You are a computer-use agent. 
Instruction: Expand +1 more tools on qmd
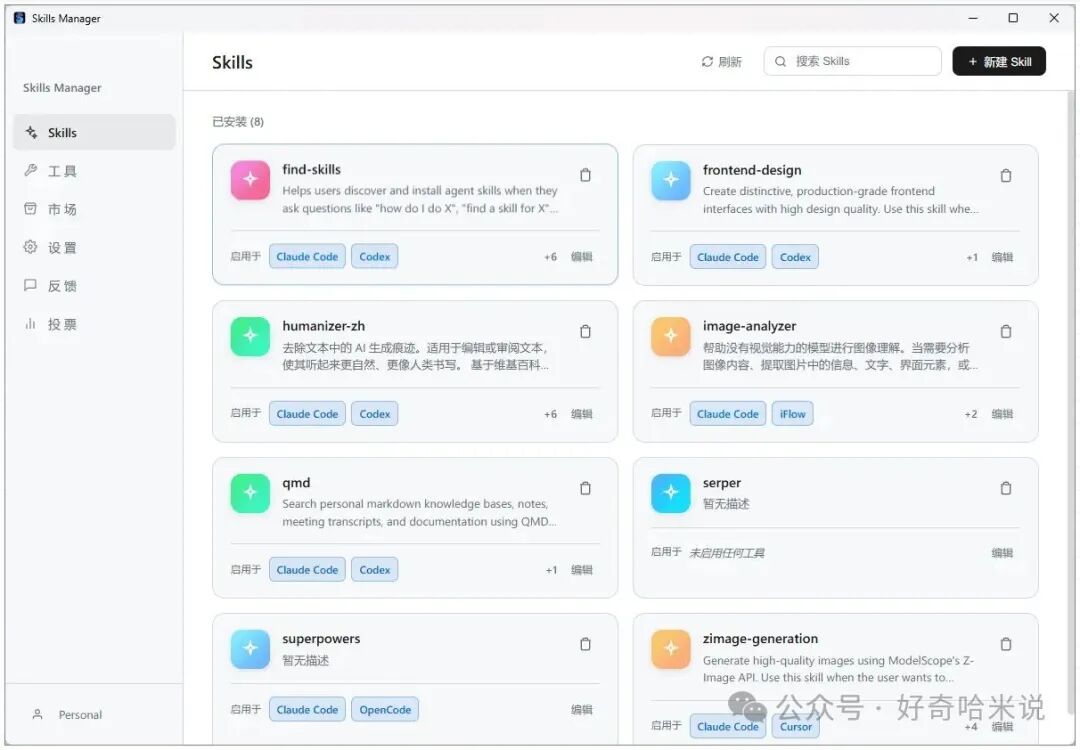(551, 570)
